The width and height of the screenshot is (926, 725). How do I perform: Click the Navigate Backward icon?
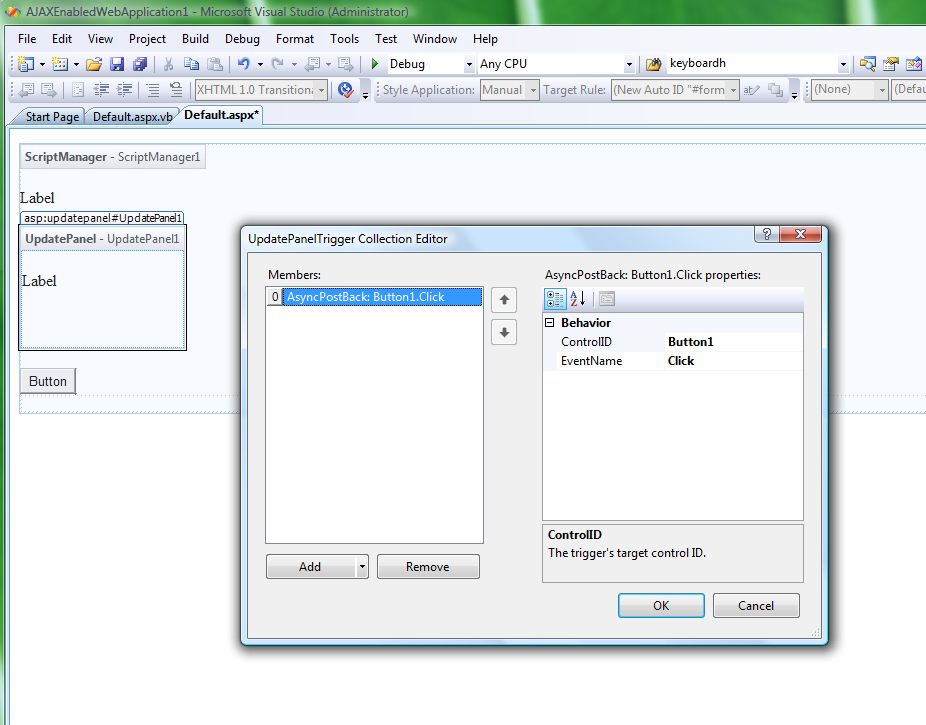click(312, 64)
